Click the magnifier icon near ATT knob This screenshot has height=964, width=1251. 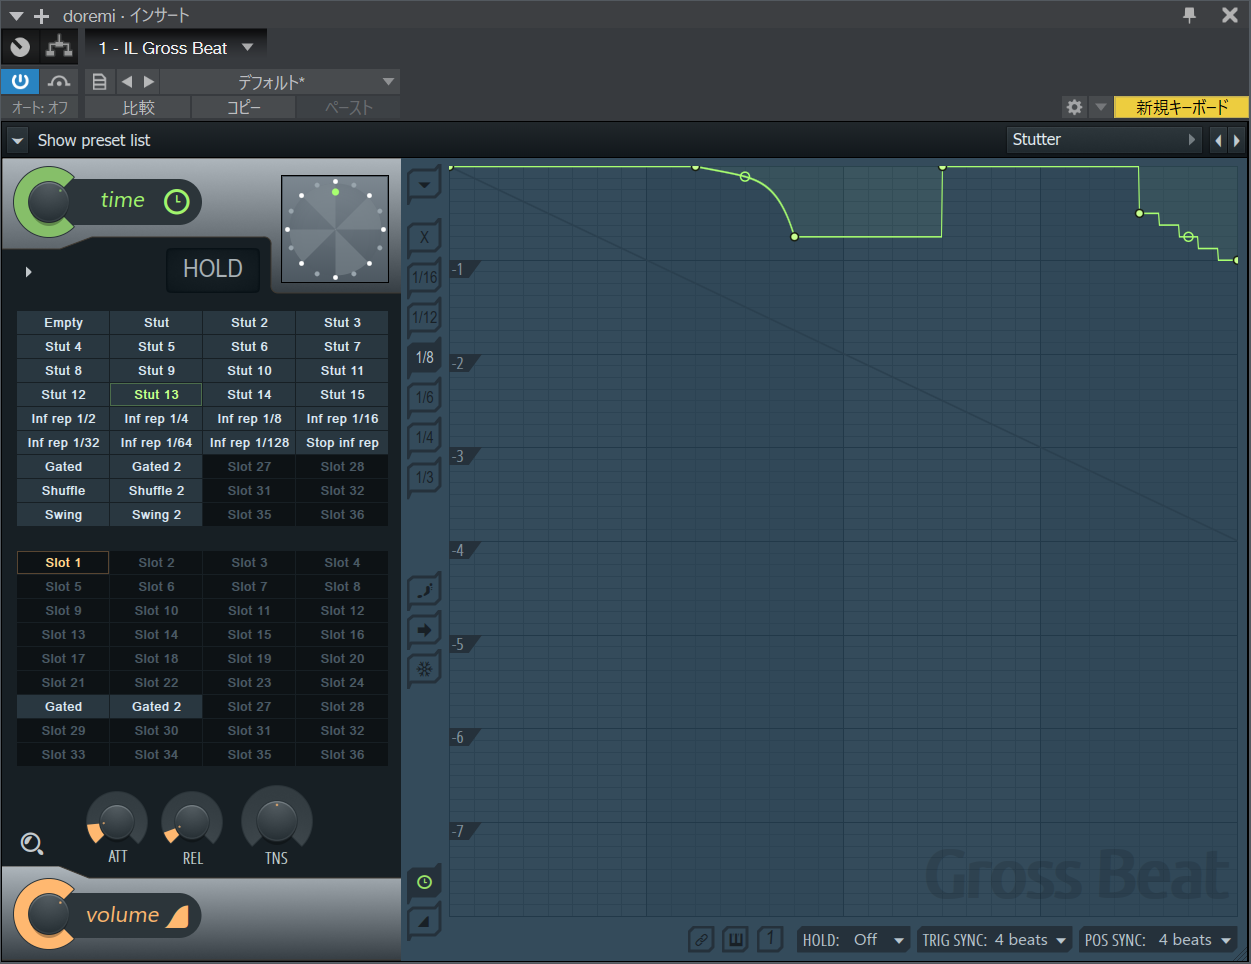pyautogui.click(x=32, y=844)
